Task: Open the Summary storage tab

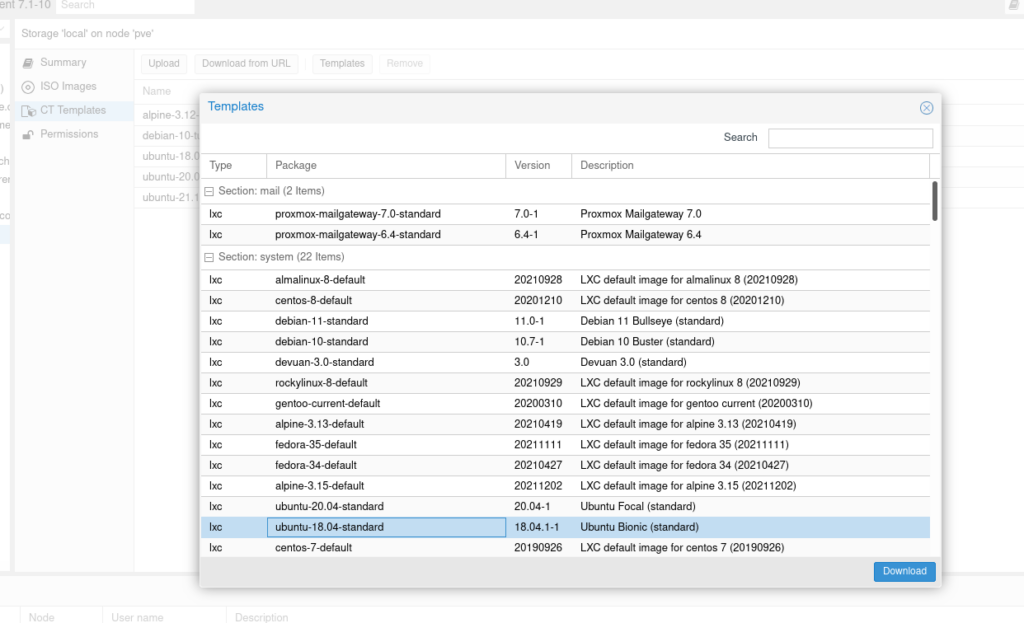Action: (x=63, y=63)
